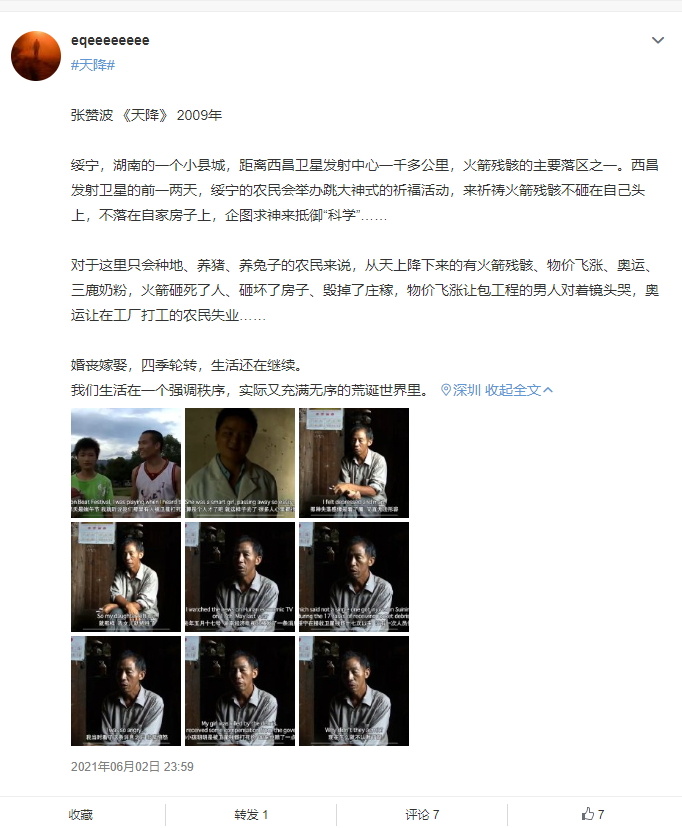682x828 pixels.
Task: Open thumbnail of man in white coat
Action: click(240, 463)
